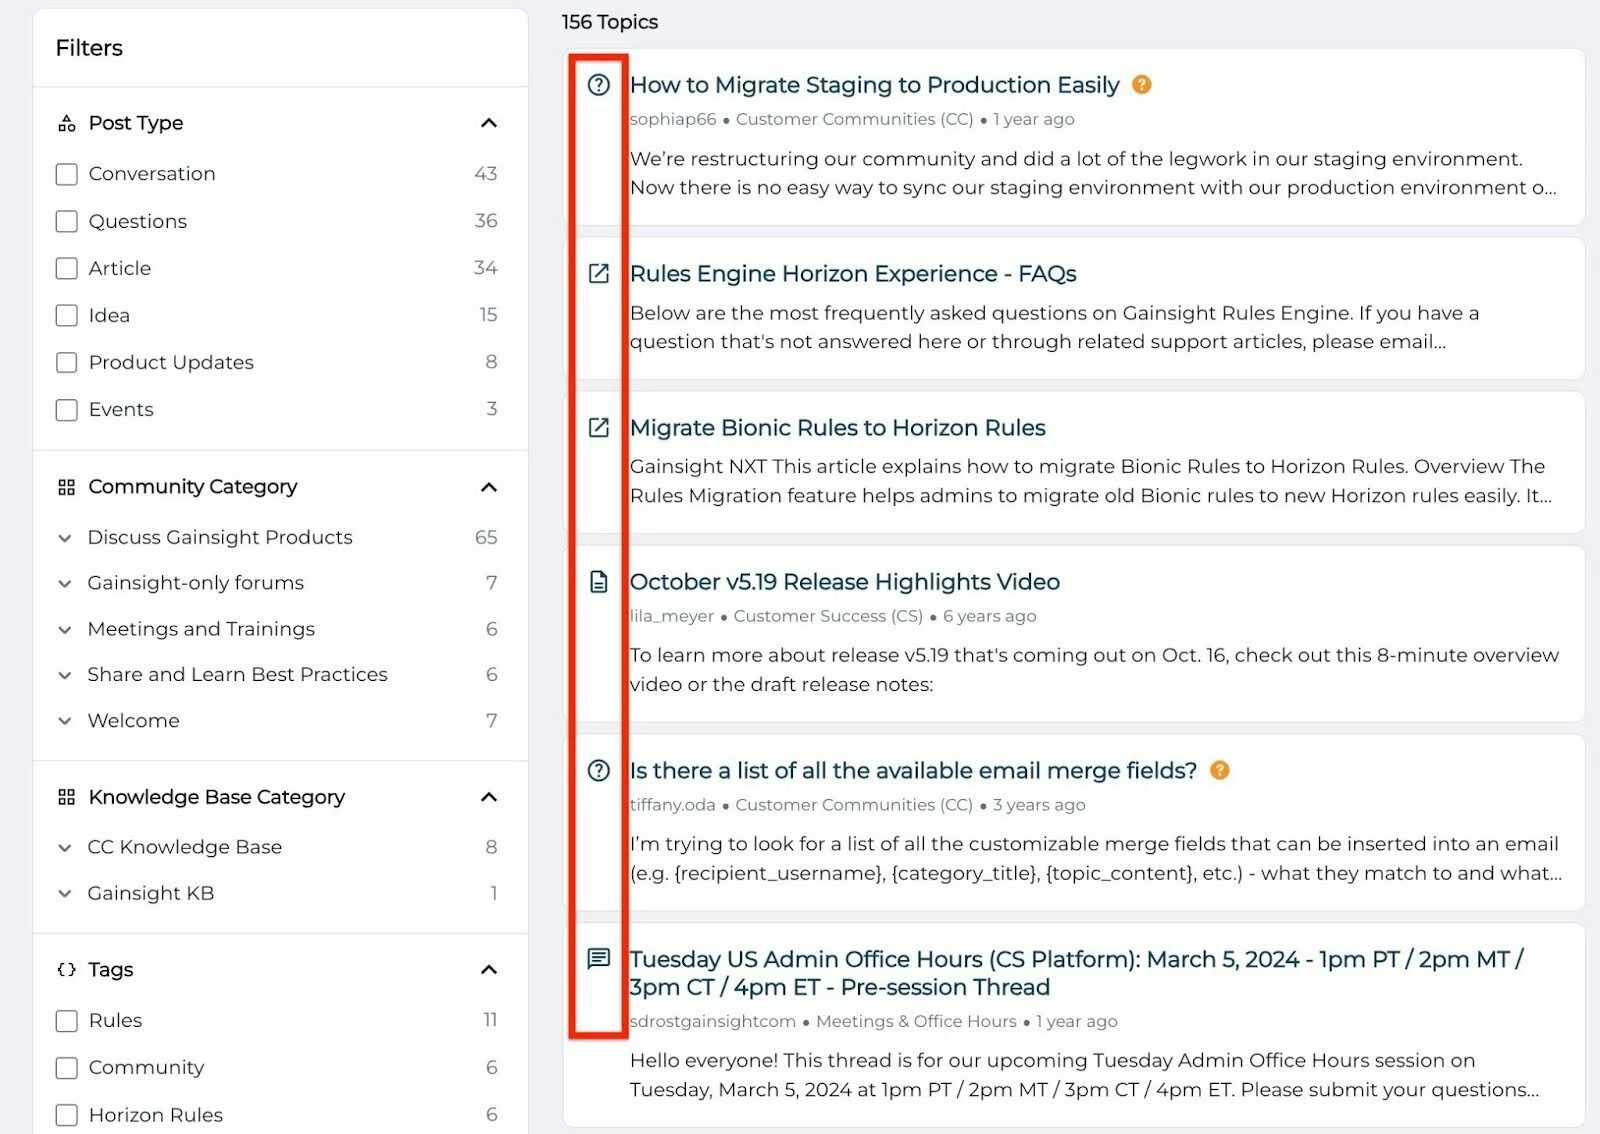The width and height of the screenshot is (1600, 1134).
Task: Tick the Horizon Rules tag checkbox
Action: [x=67, y=1114]
